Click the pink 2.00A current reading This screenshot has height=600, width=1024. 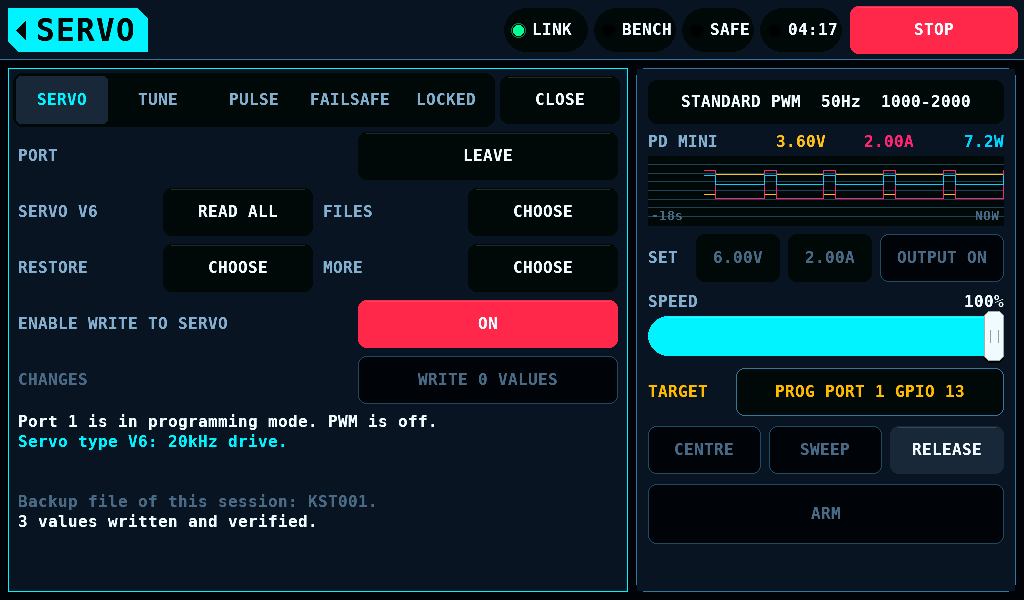tap(888, 142)
